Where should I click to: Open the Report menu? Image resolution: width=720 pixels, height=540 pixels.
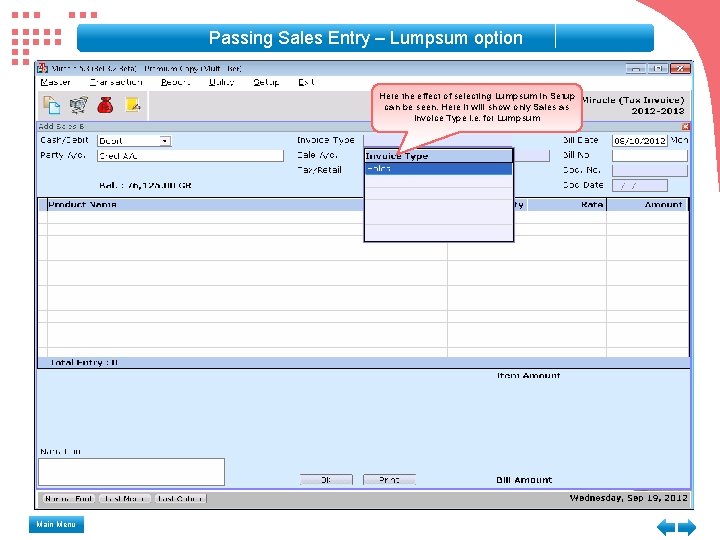click(x=175, y=82)
